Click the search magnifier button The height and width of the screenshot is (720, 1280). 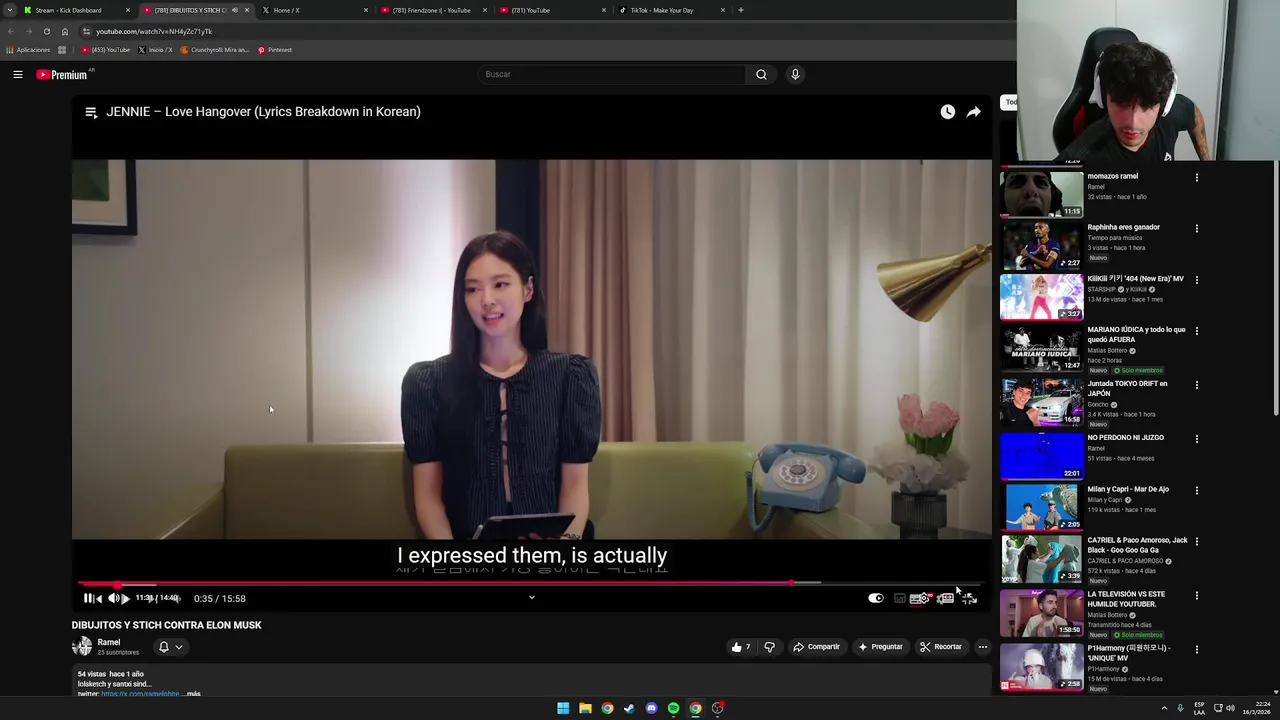click(x=761, y=74)
